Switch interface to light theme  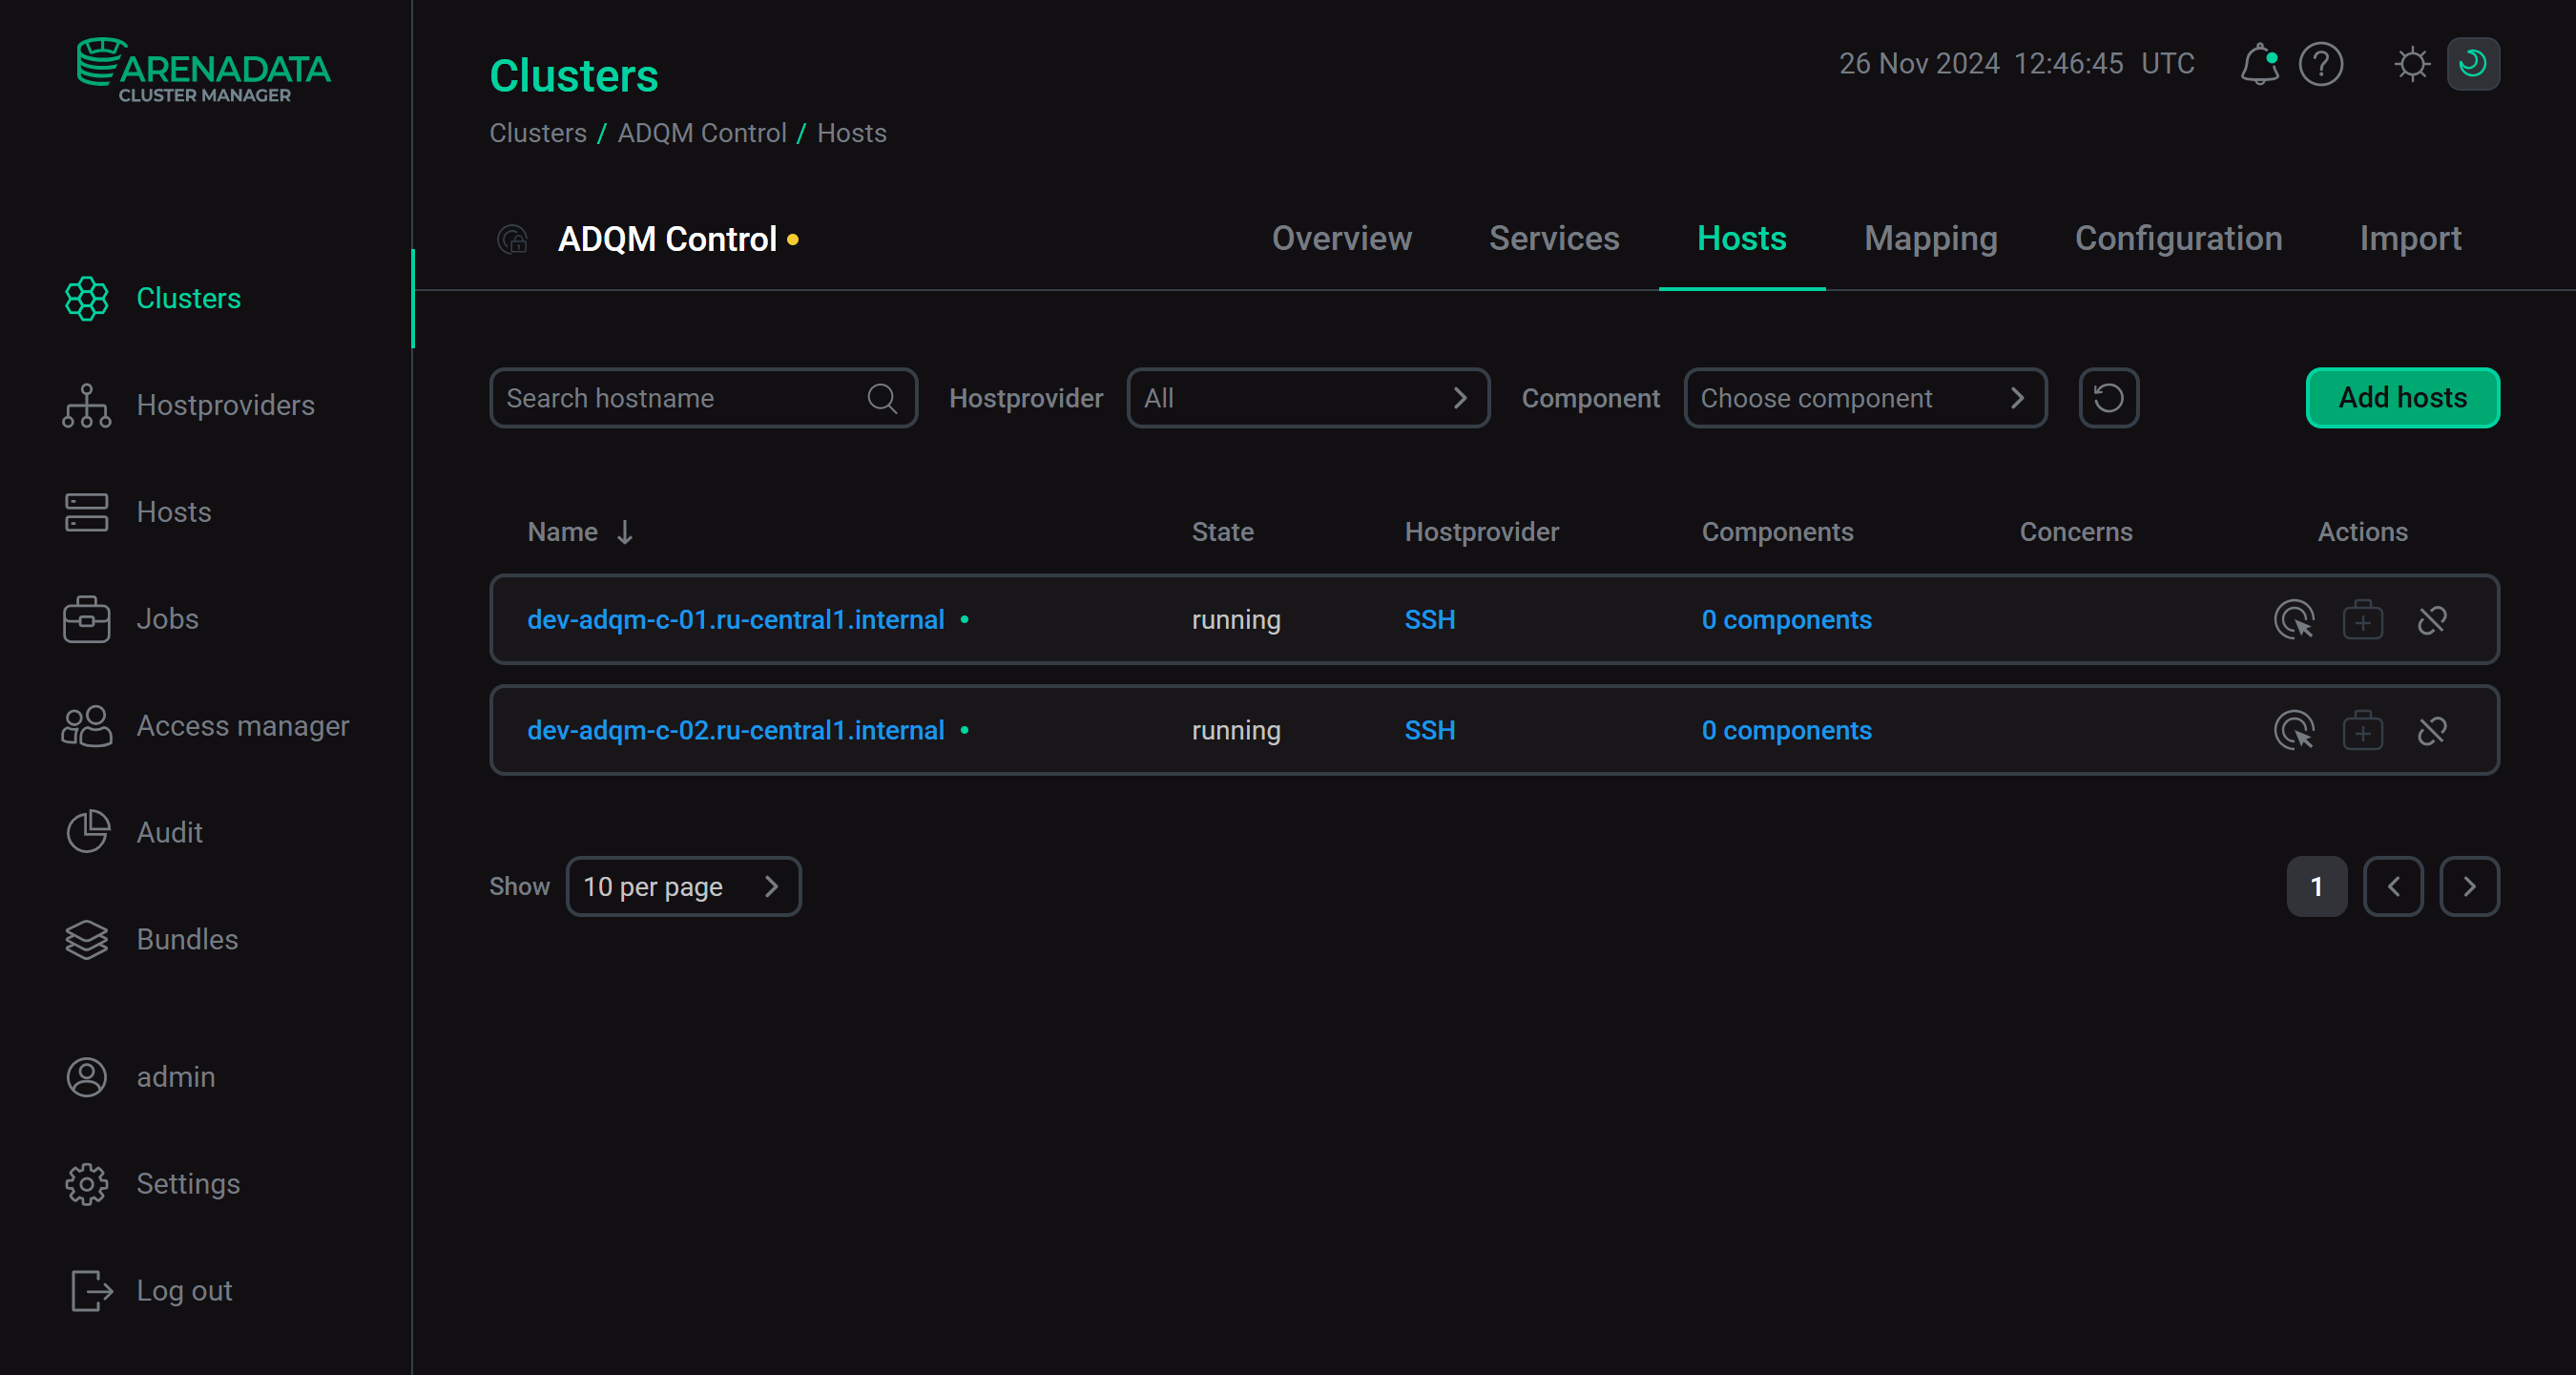coord(2413,63)
